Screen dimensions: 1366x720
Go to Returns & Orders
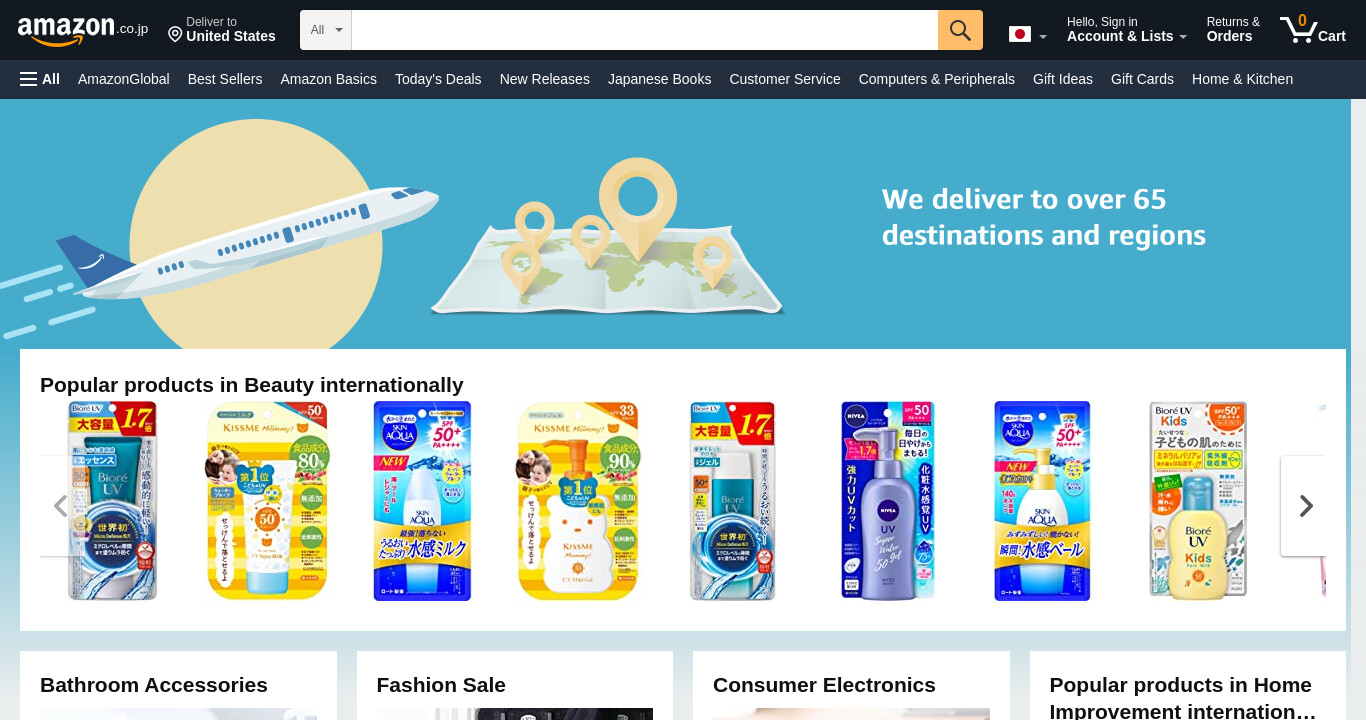pos(1233,29)
